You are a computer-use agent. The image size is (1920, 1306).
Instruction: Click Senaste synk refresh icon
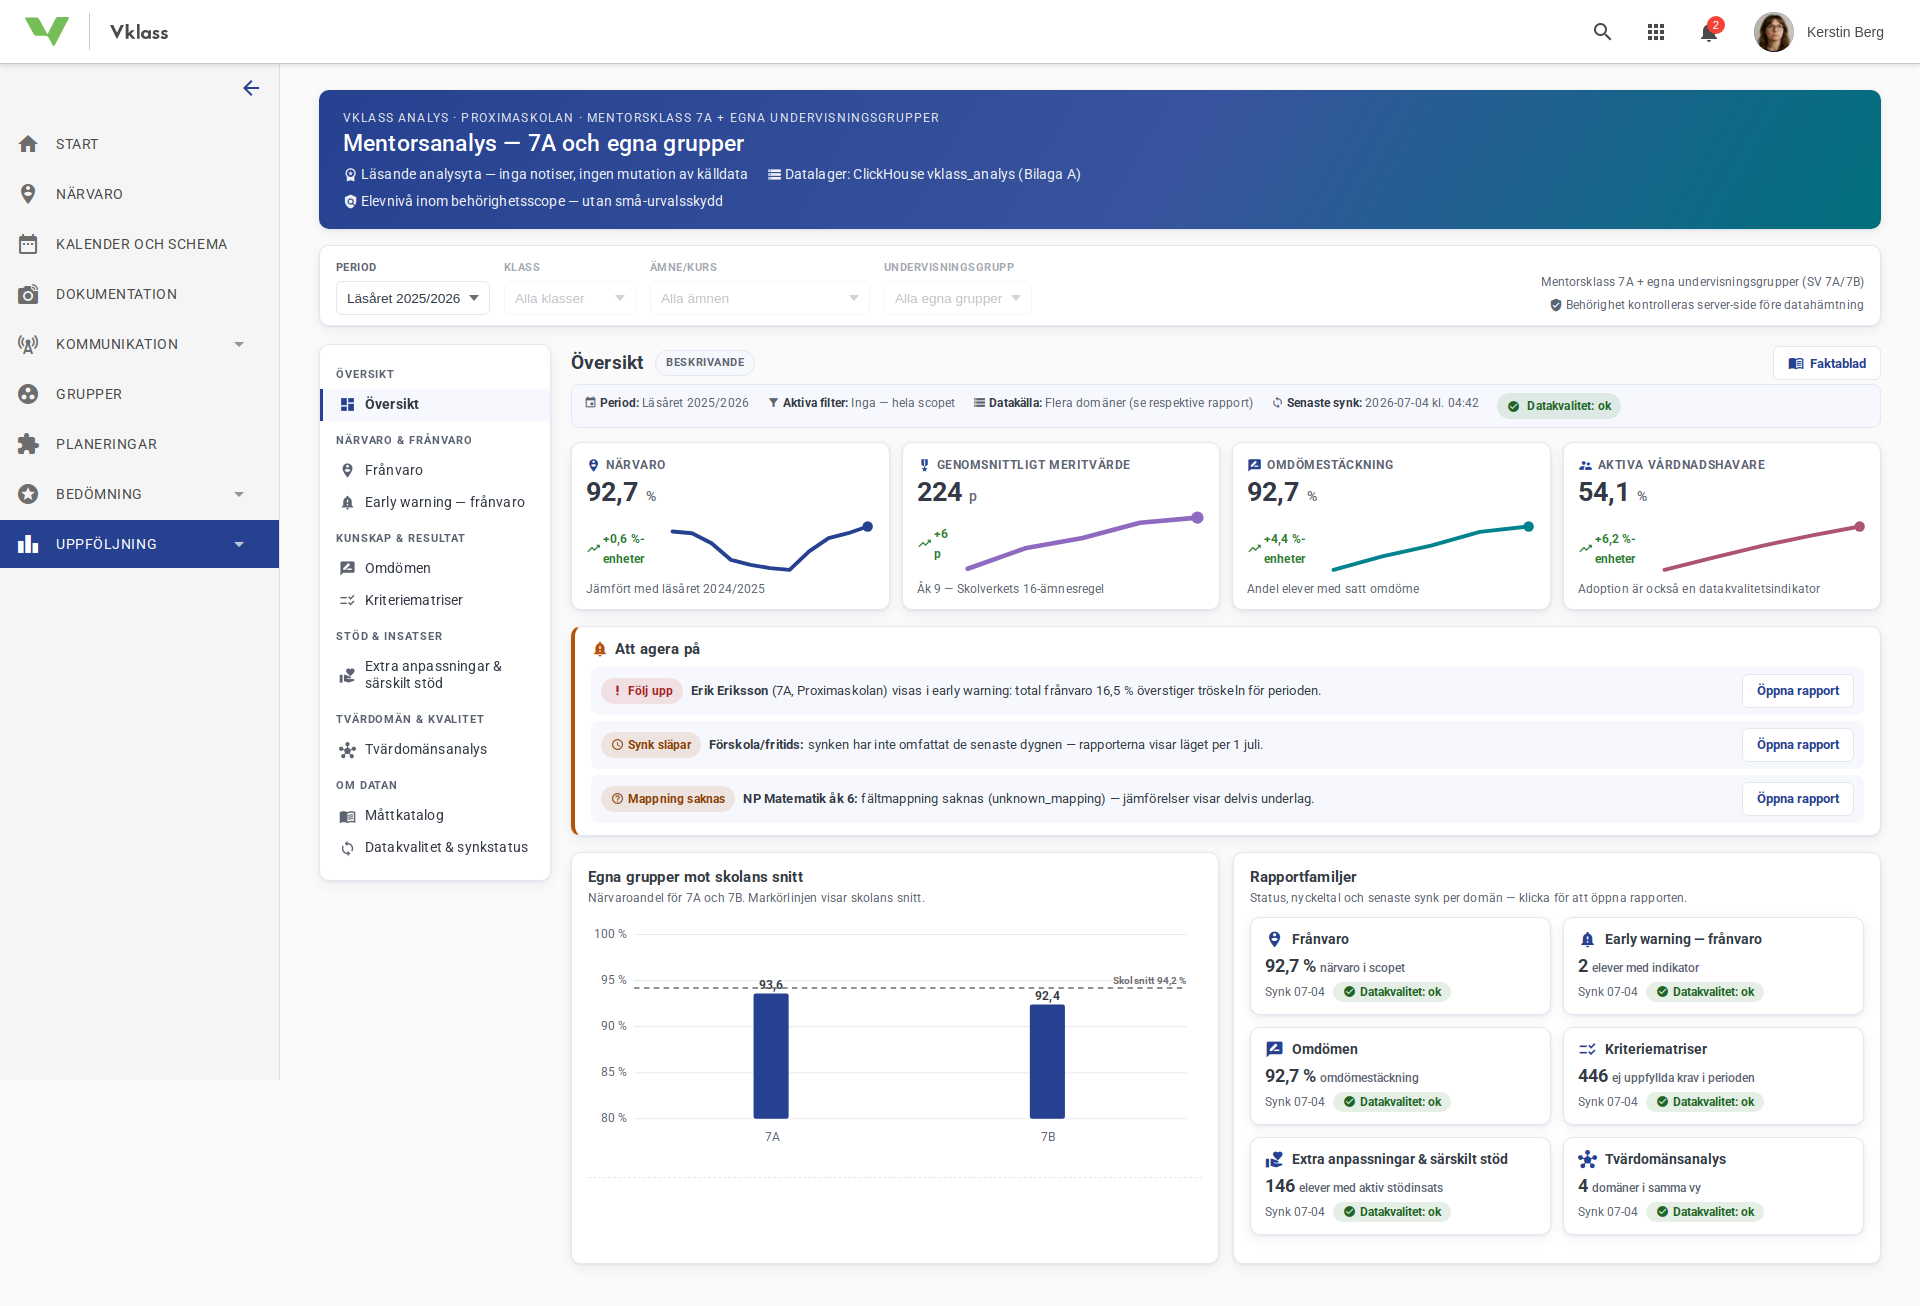pos(1277,403)
